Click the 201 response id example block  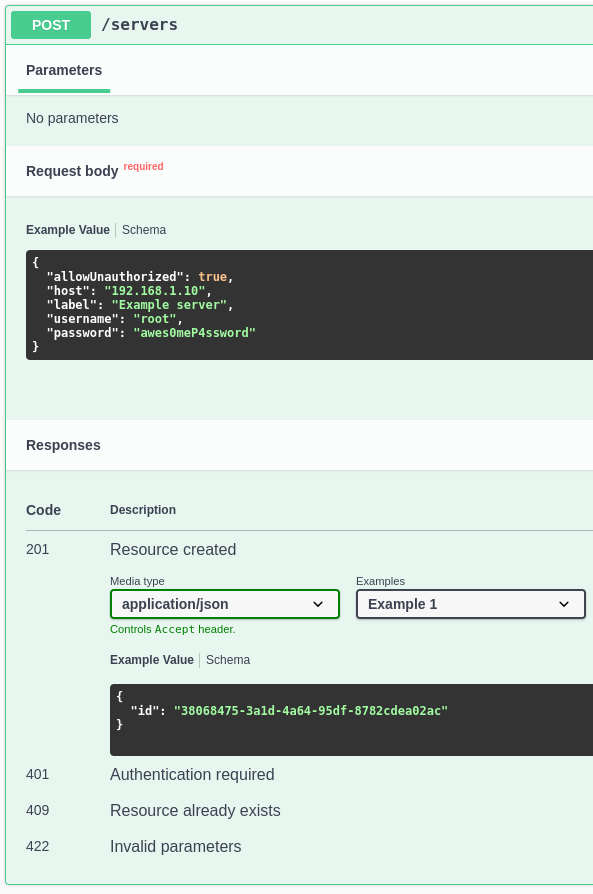coord(351,720)
